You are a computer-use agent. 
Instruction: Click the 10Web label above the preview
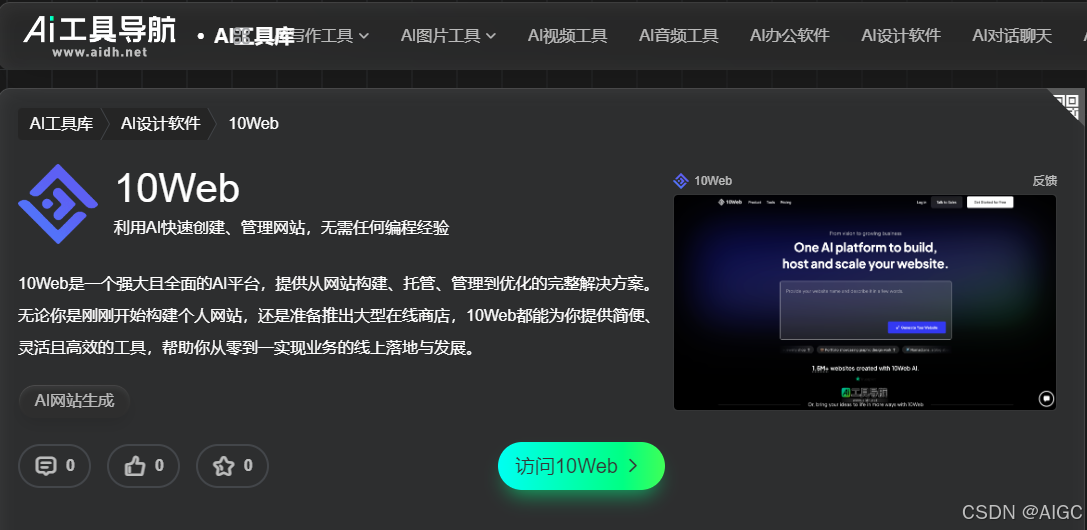click(713, 181)
